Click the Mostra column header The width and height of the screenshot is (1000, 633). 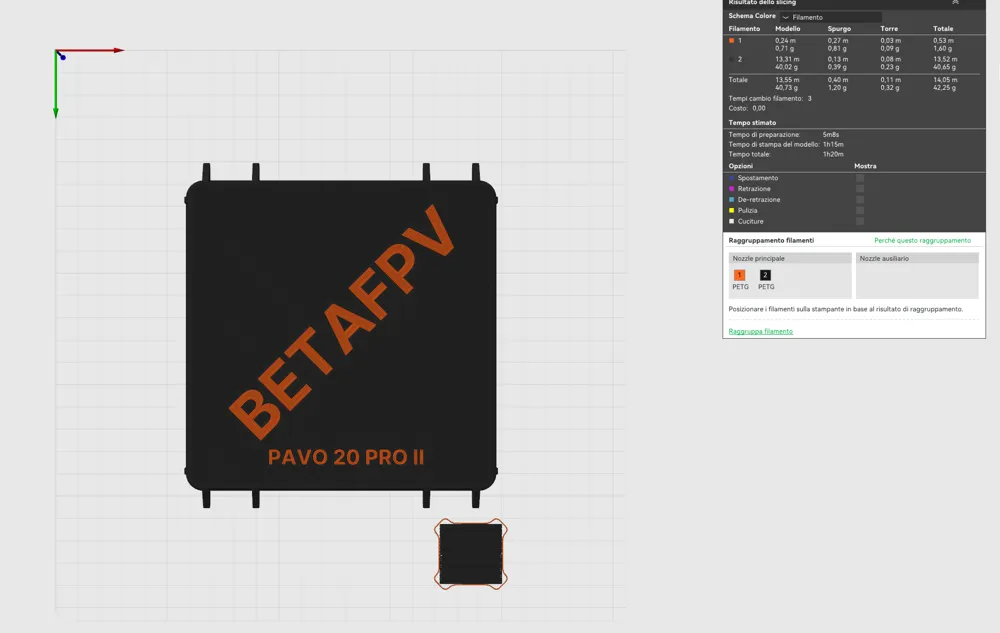865,166
